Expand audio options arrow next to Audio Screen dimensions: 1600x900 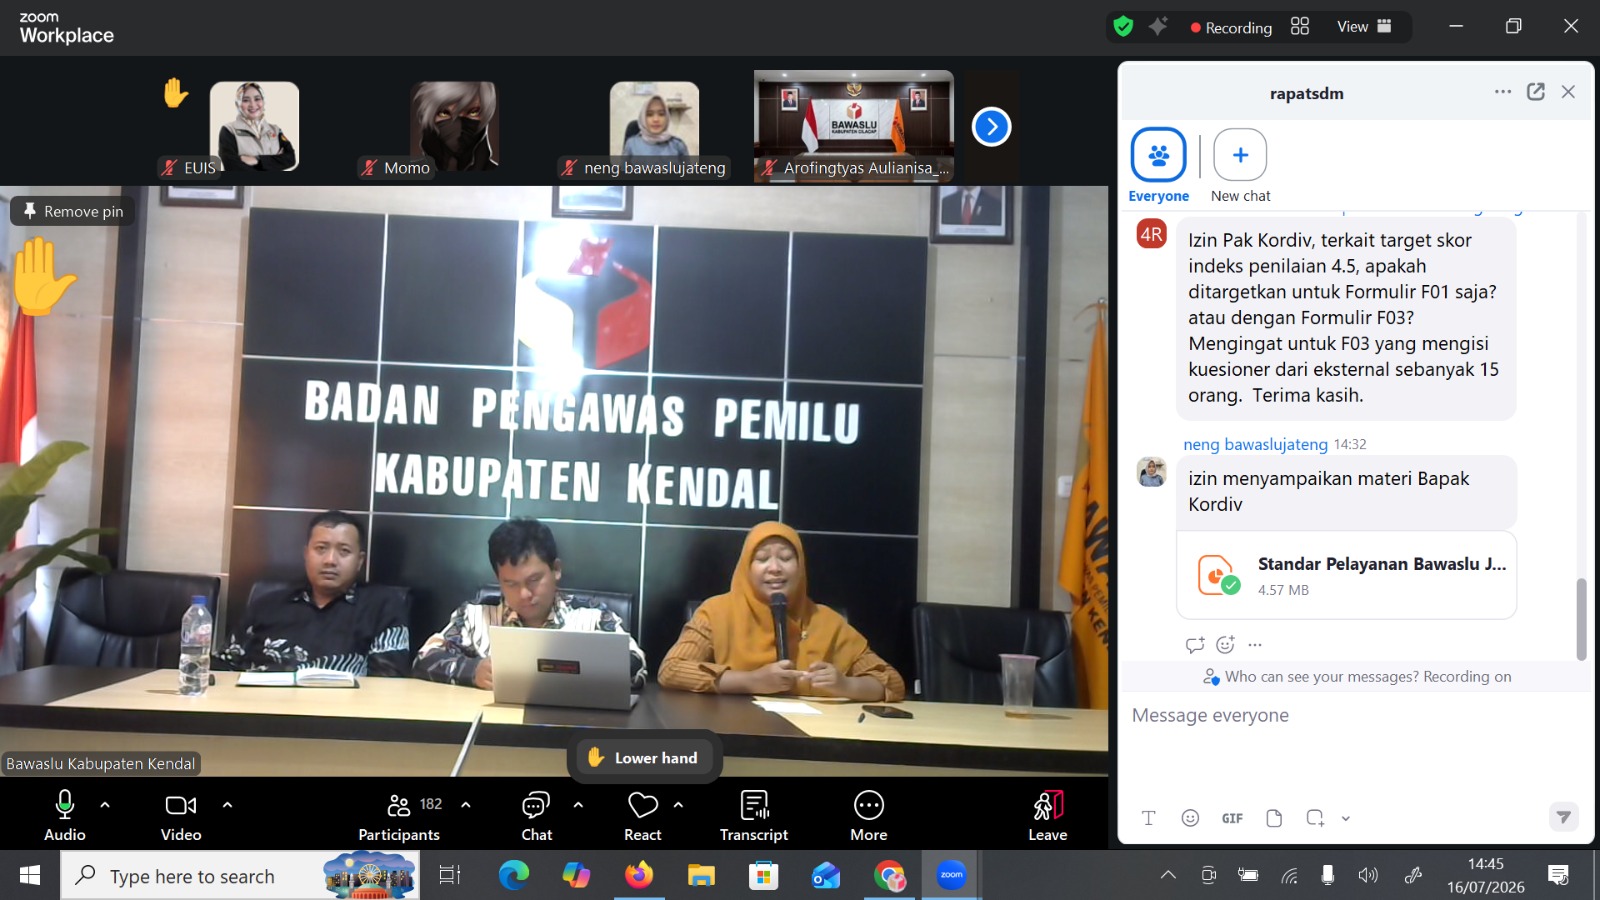click(105, 805)
